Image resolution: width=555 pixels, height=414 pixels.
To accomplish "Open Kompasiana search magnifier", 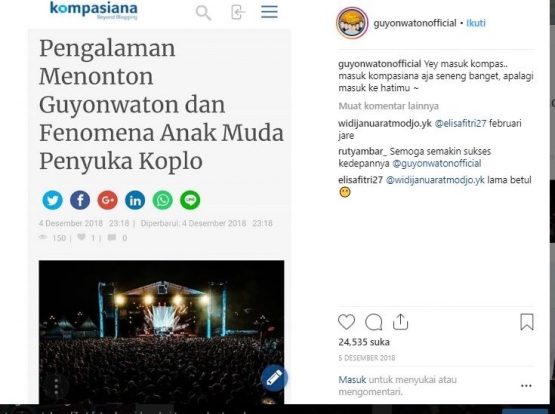I will tap(204, 13).
